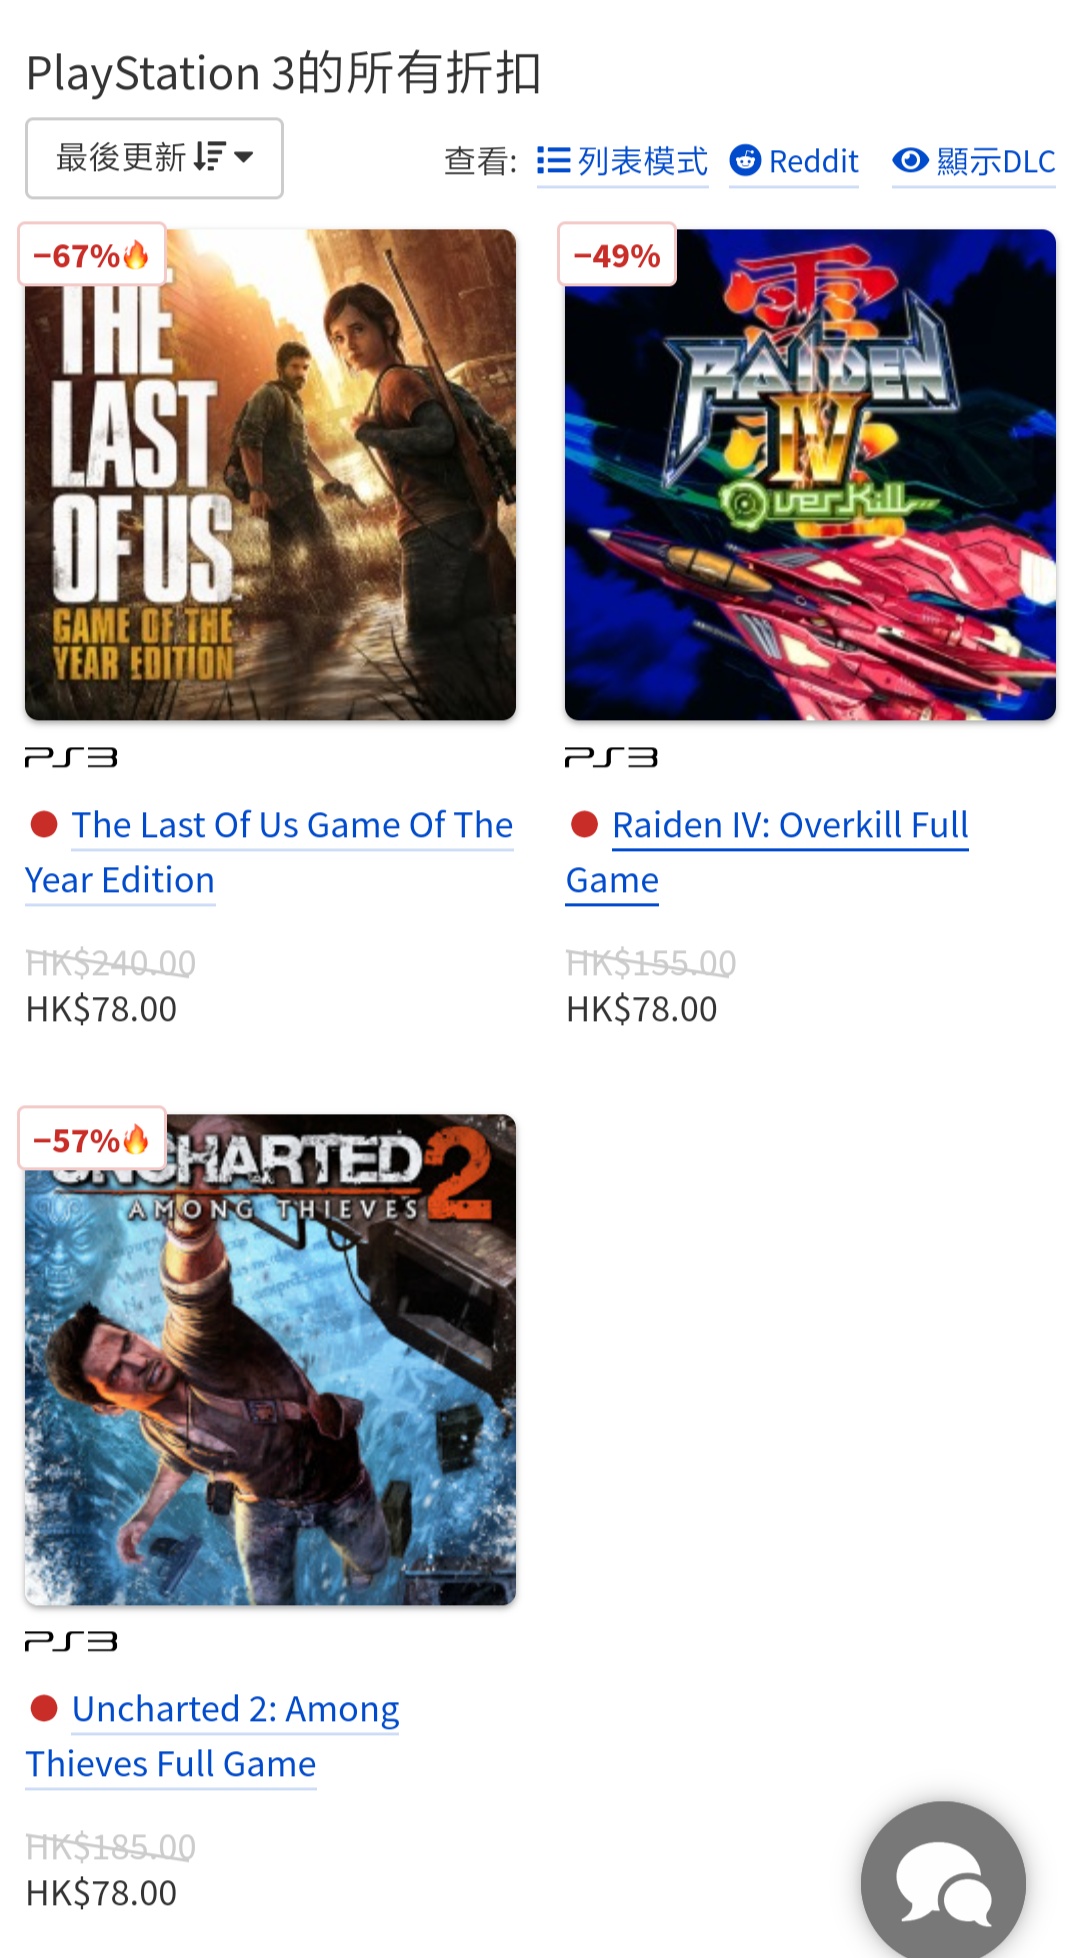Toggle the 顯示DLC eye icon

[910, 160]
